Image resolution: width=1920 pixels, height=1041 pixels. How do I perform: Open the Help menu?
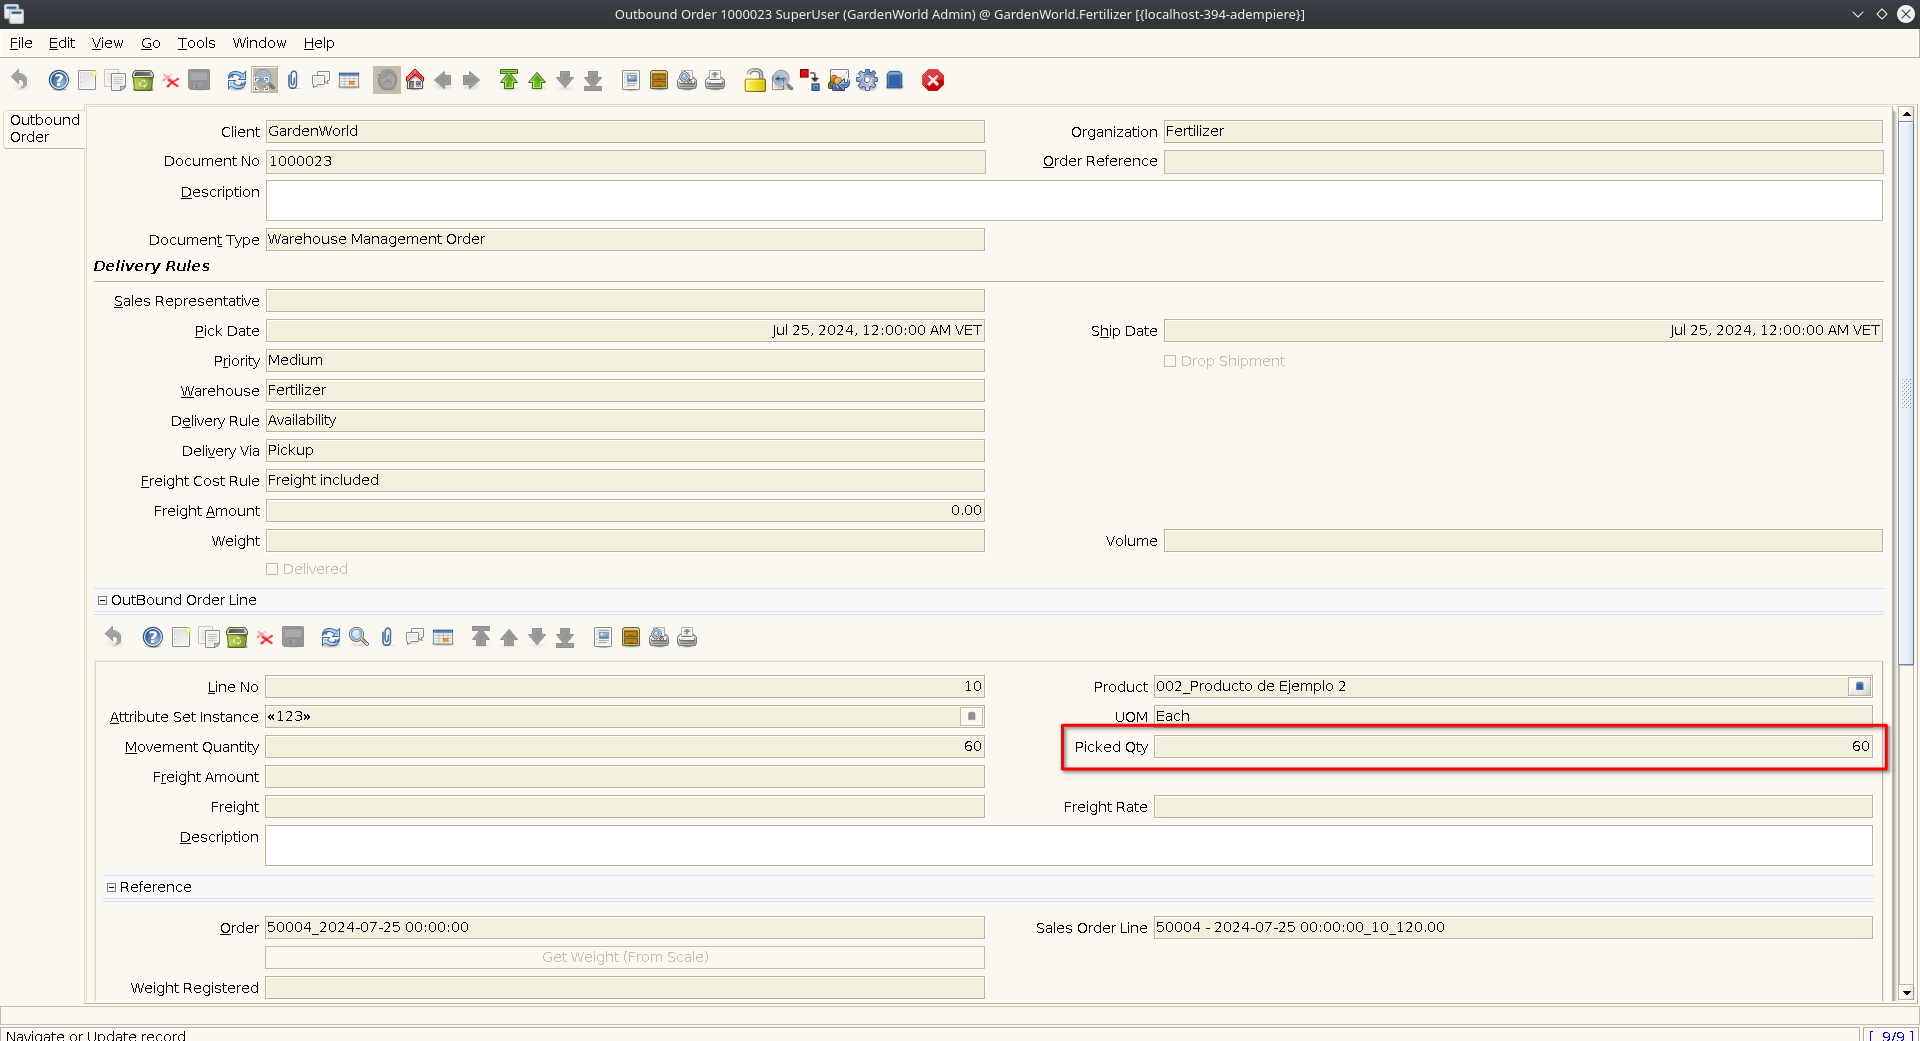pos(319,43)
